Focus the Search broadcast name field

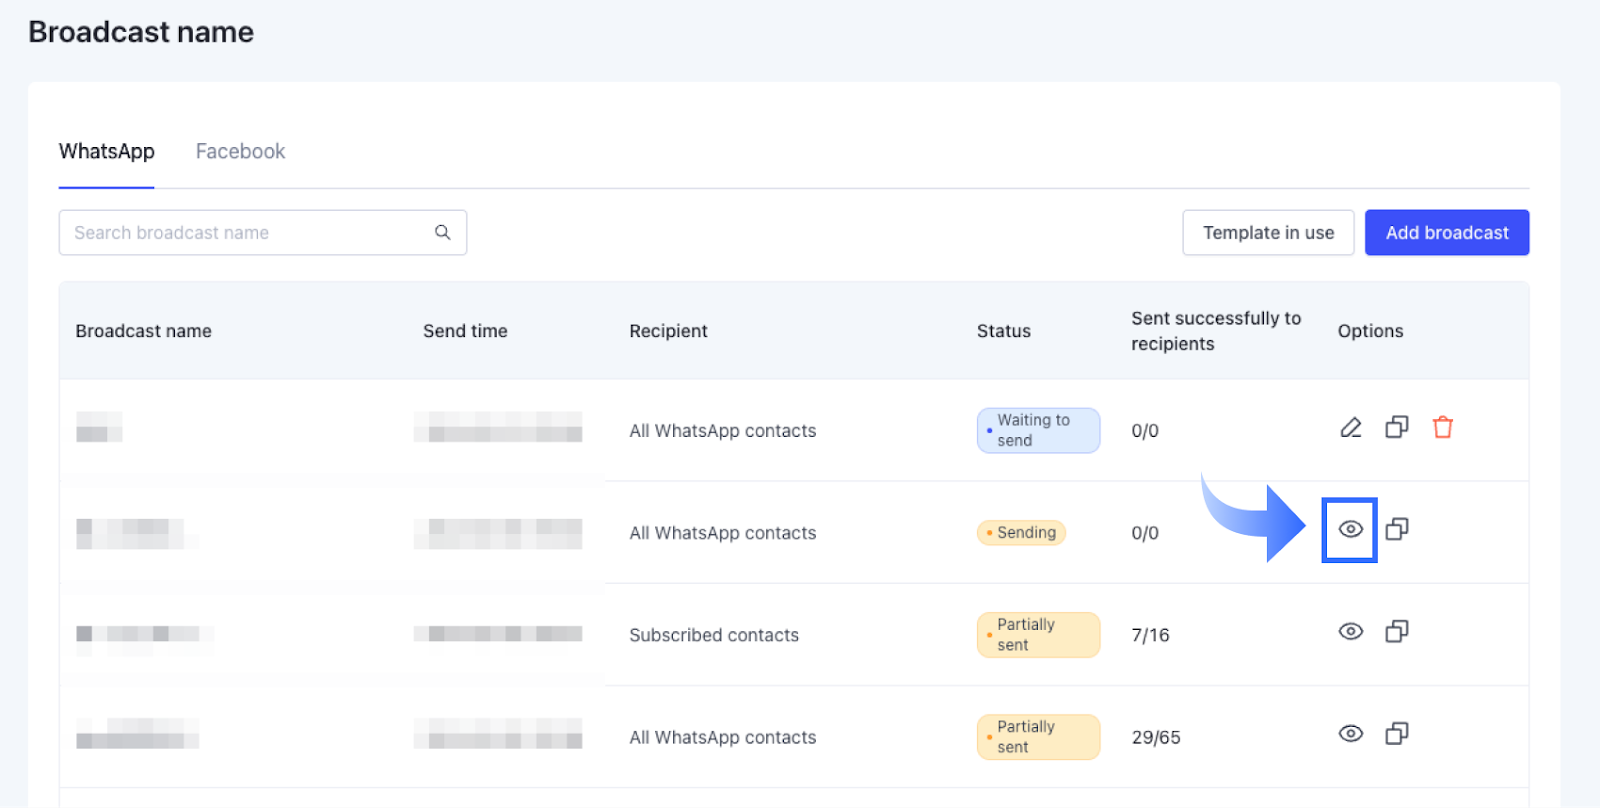[245, 233]
